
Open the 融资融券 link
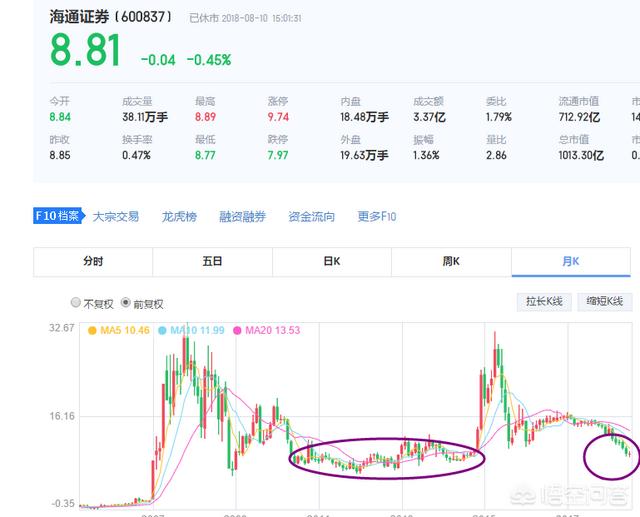pos(242,216)
